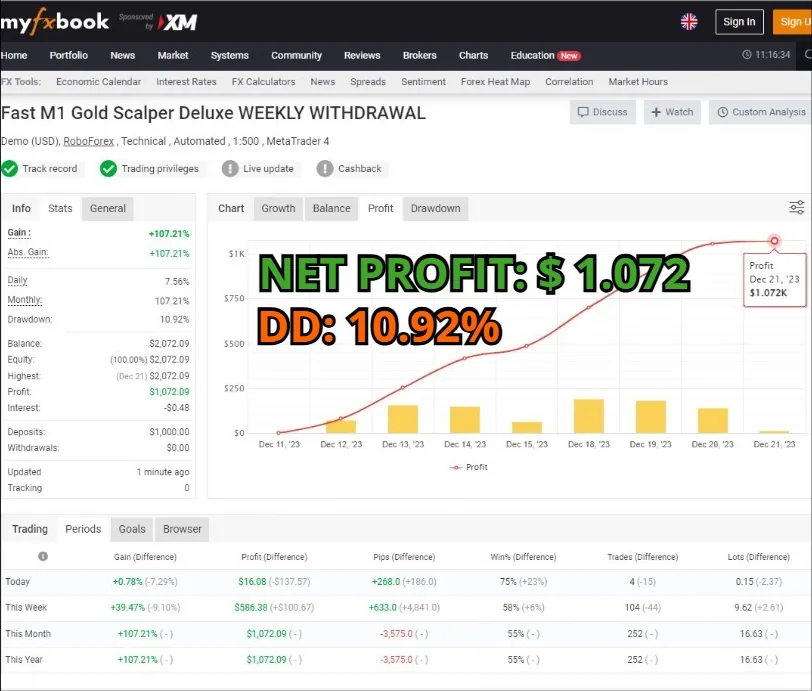Click the Dec 13 yellow profit bar
Viewport: 812px width, 691px height.
point(403,419)
